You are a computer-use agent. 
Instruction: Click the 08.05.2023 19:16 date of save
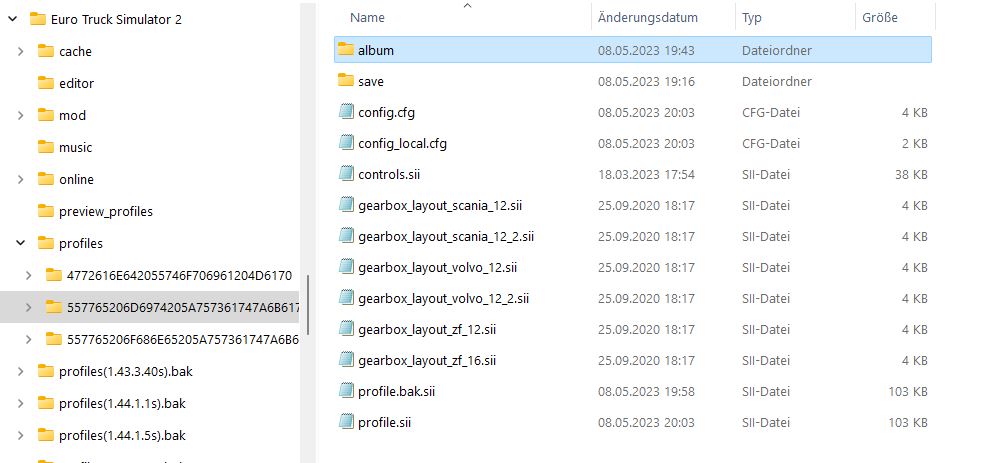(646, 81)
